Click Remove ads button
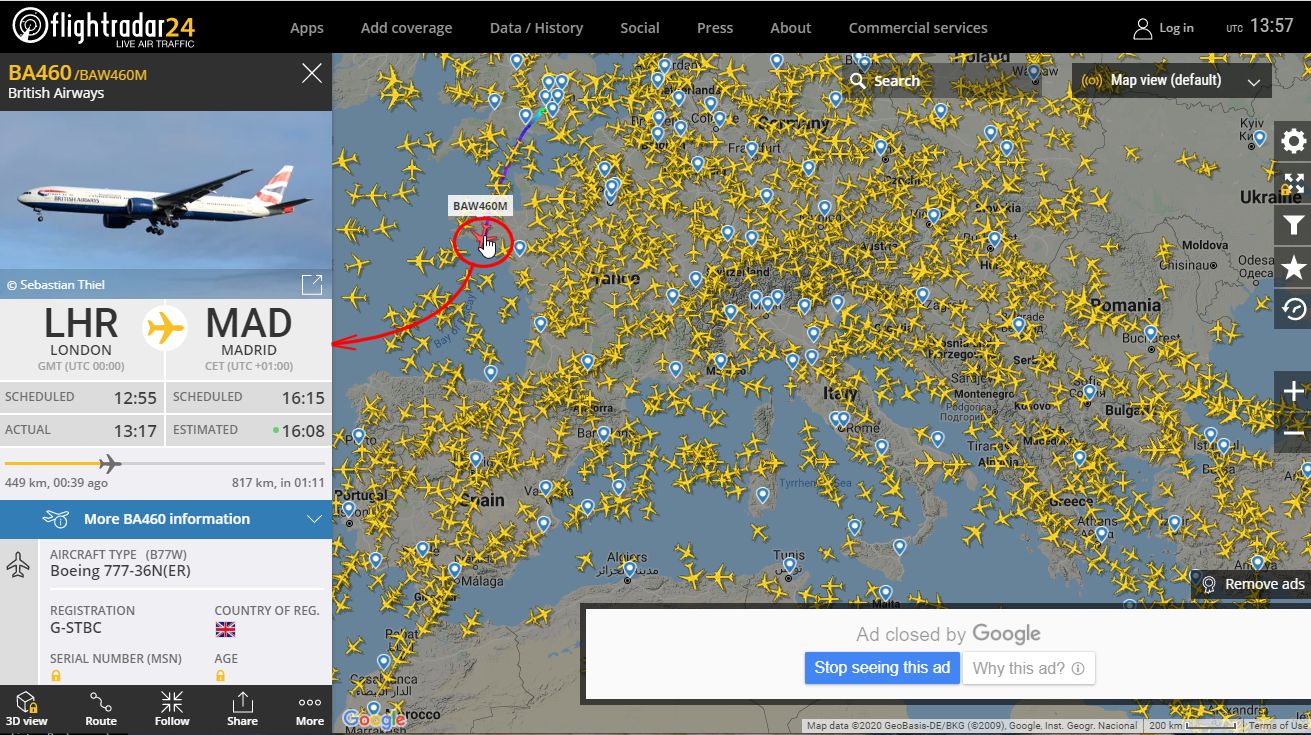Viewport: 1311px width, 735px height. coord(1252,584)
